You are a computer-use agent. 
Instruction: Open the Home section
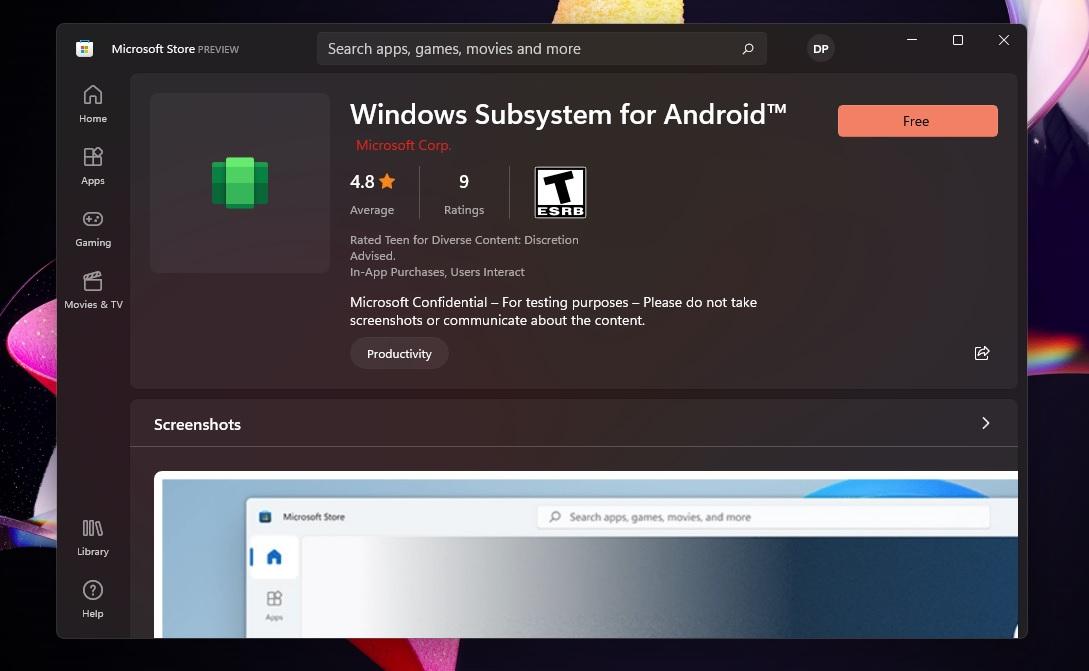(92, 103)
